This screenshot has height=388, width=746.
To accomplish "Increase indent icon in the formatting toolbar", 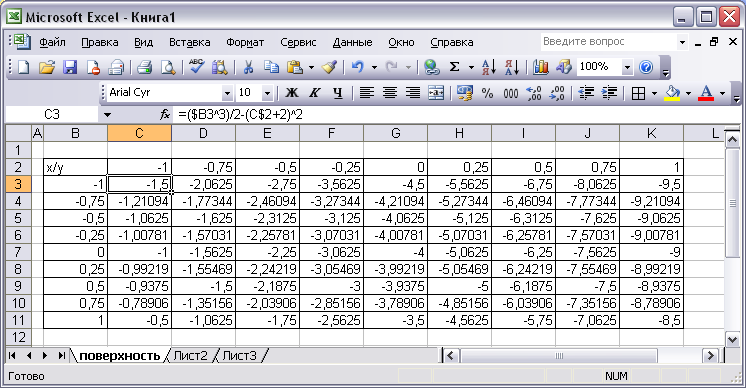I will click(609, 93).
